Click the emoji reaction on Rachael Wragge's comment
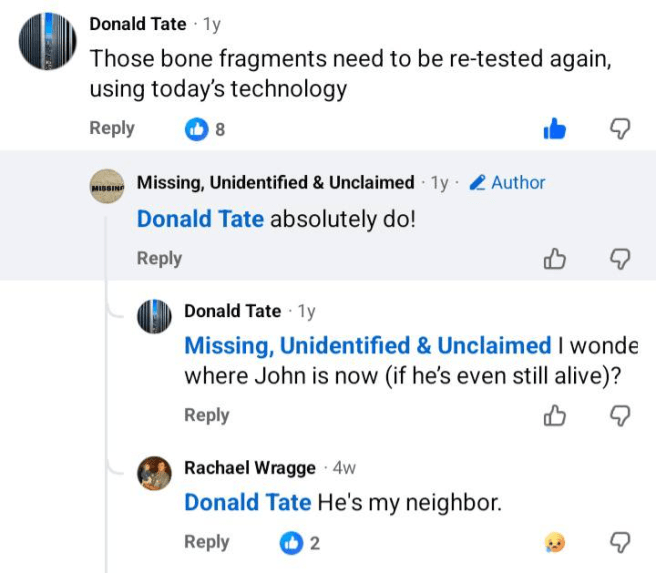Image resolution: width=656 pixels, height=573 pixels. (555, 543)
